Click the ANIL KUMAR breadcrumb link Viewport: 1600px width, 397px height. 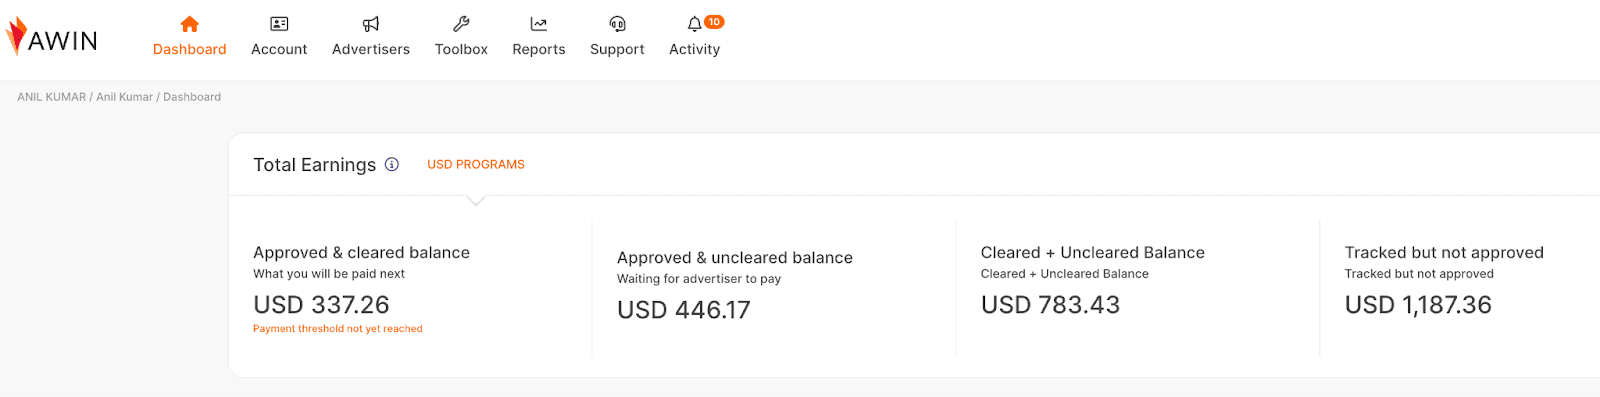tap(52, 97)
